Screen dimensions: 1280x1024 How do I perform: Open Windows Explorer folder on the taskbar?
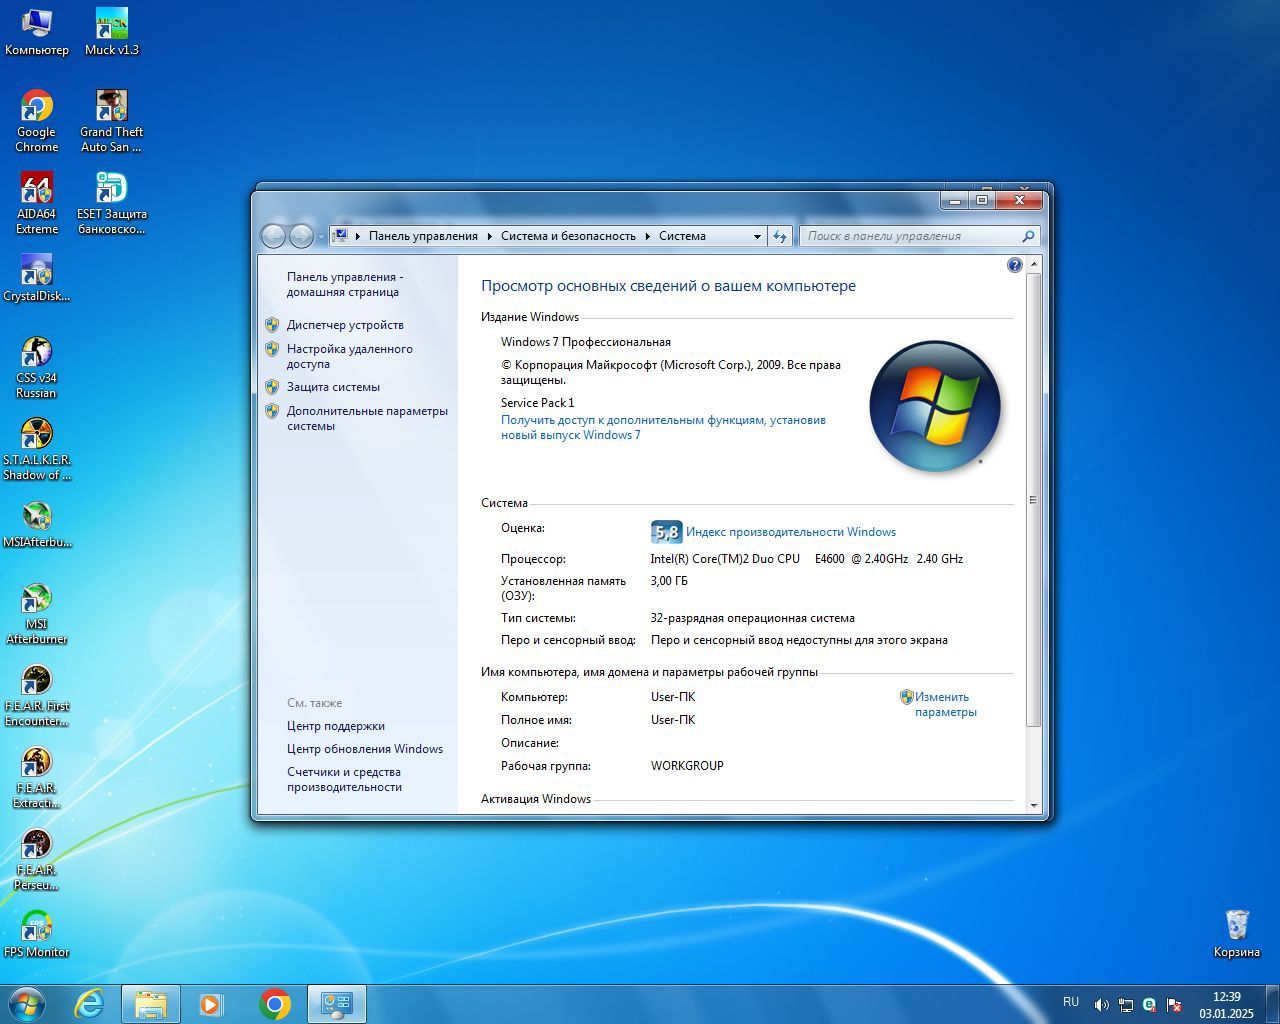pyautogui.click(x=151, y=1004)
